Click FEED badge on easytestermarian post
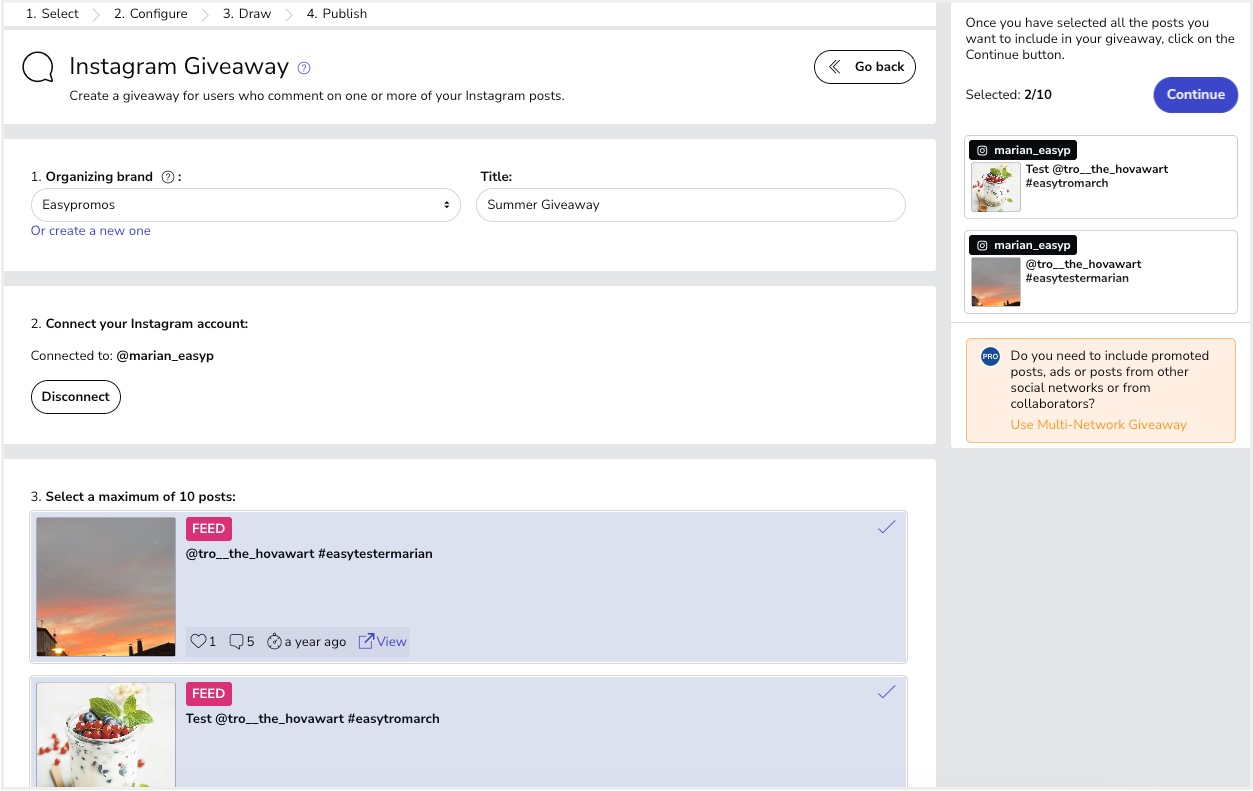1253x791 pixels. (x=209, y=529)
